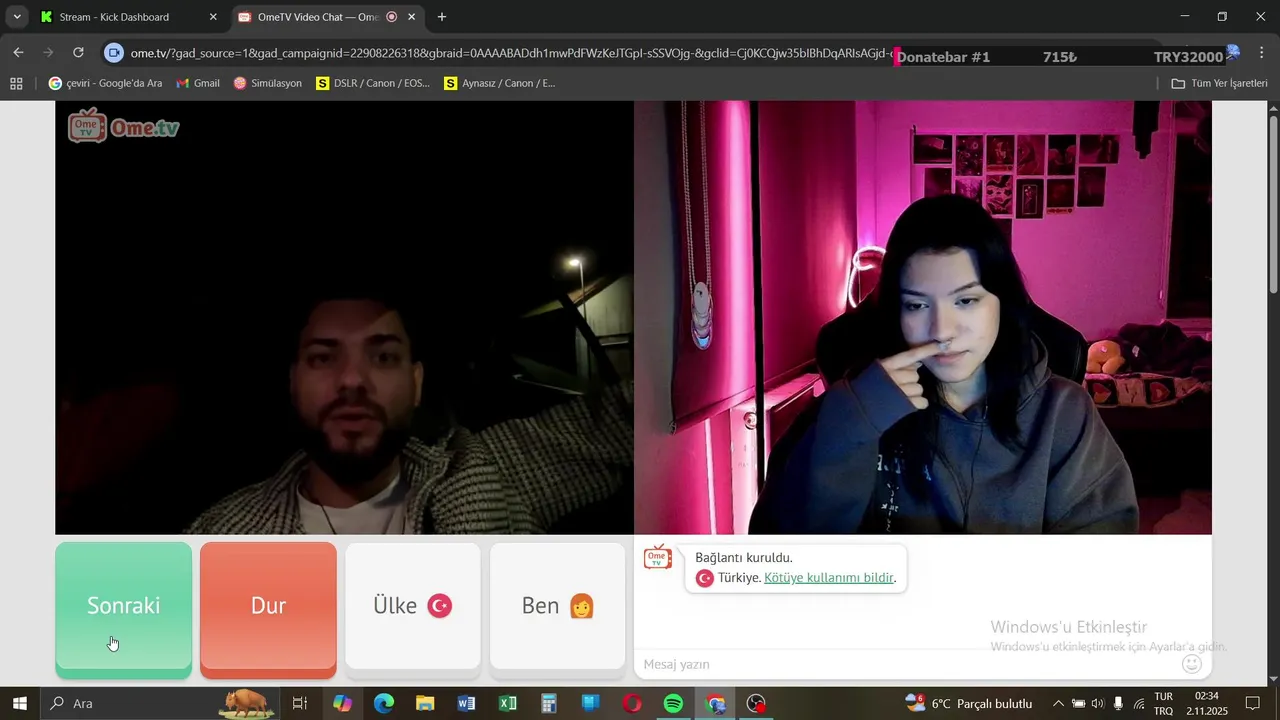Open clock showing 02:34 2.11.2025
The width and height of the screenshot is (1280, 720).
click(x=1207, y=703)
